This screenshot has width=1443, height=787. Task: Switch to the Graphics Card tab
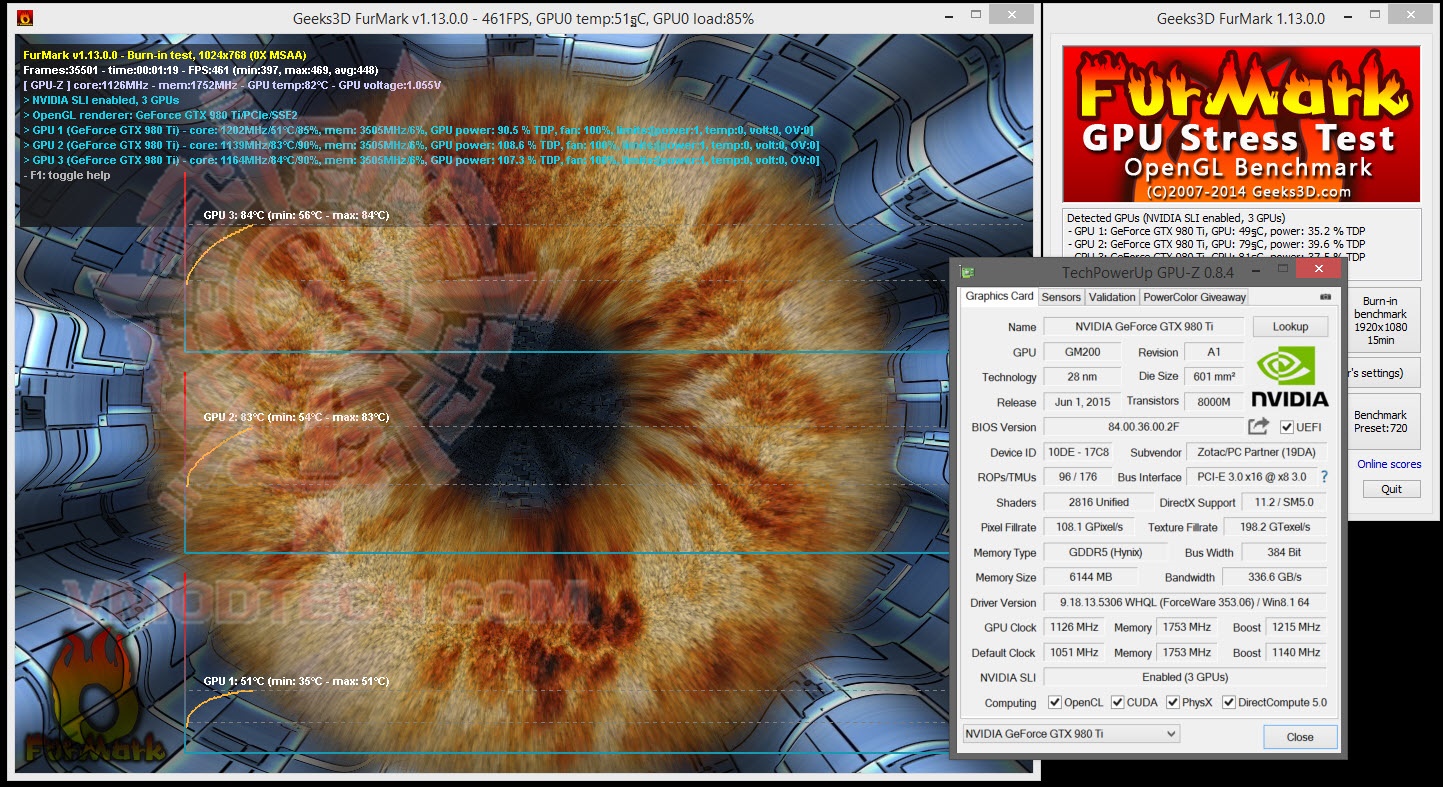999,296
